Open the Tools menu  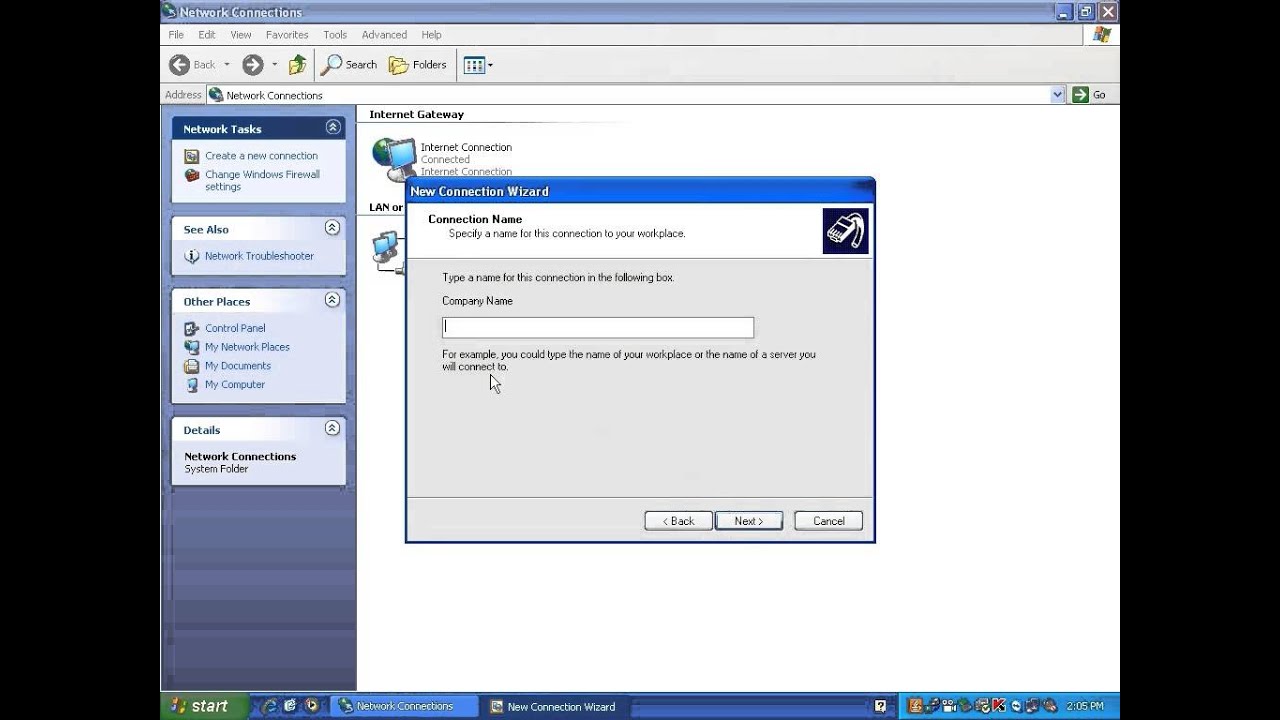pyautogui.click(x=335, y=34)
